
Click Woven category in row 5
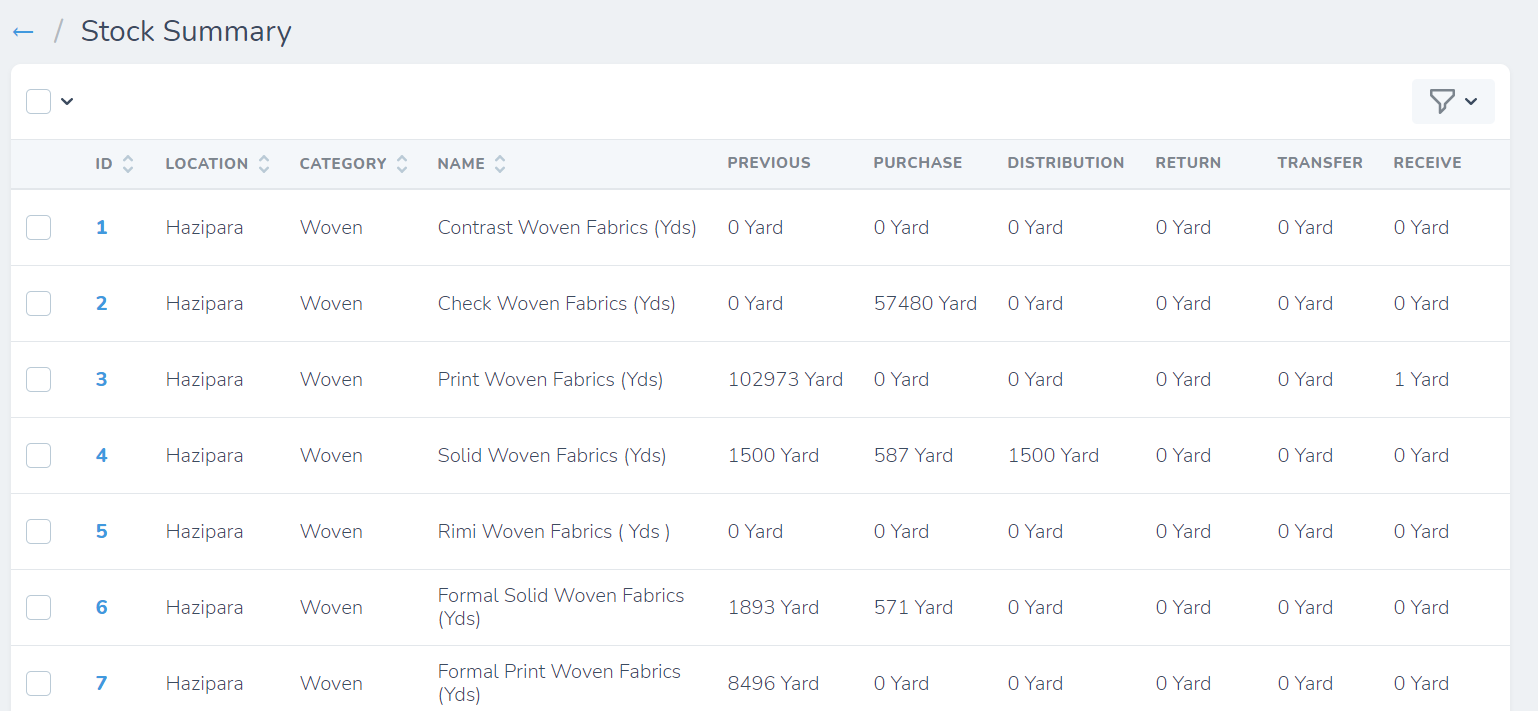click(x=331, y=531)
